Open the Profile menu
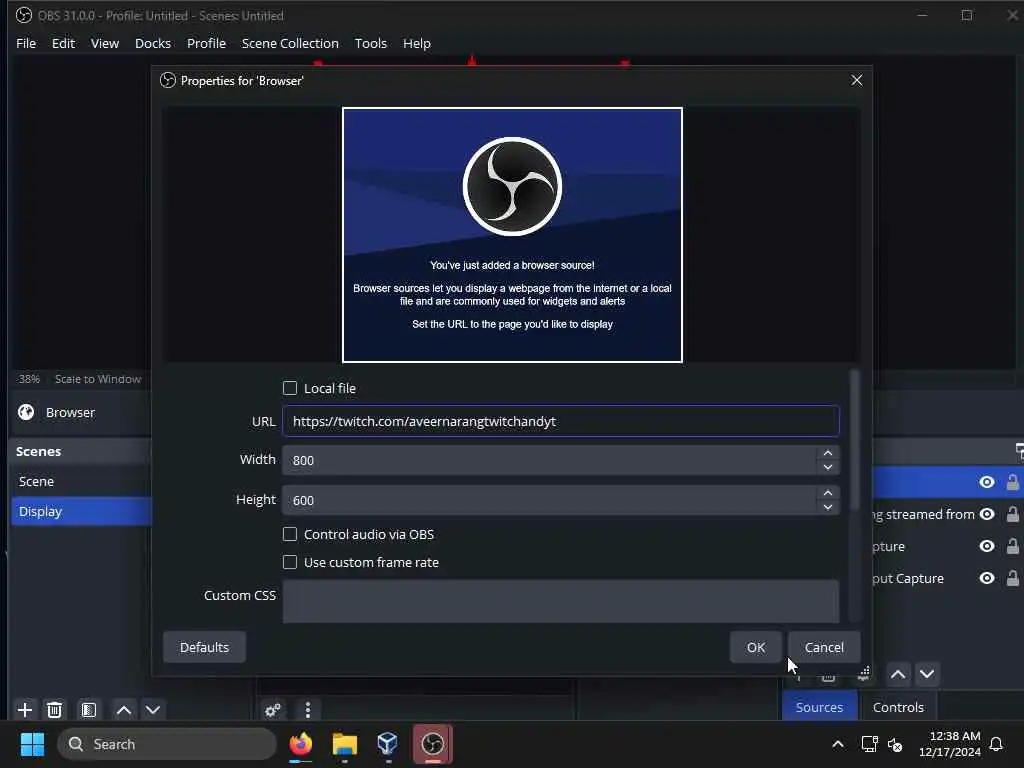 pyautogui.click(x=206, y=43)
